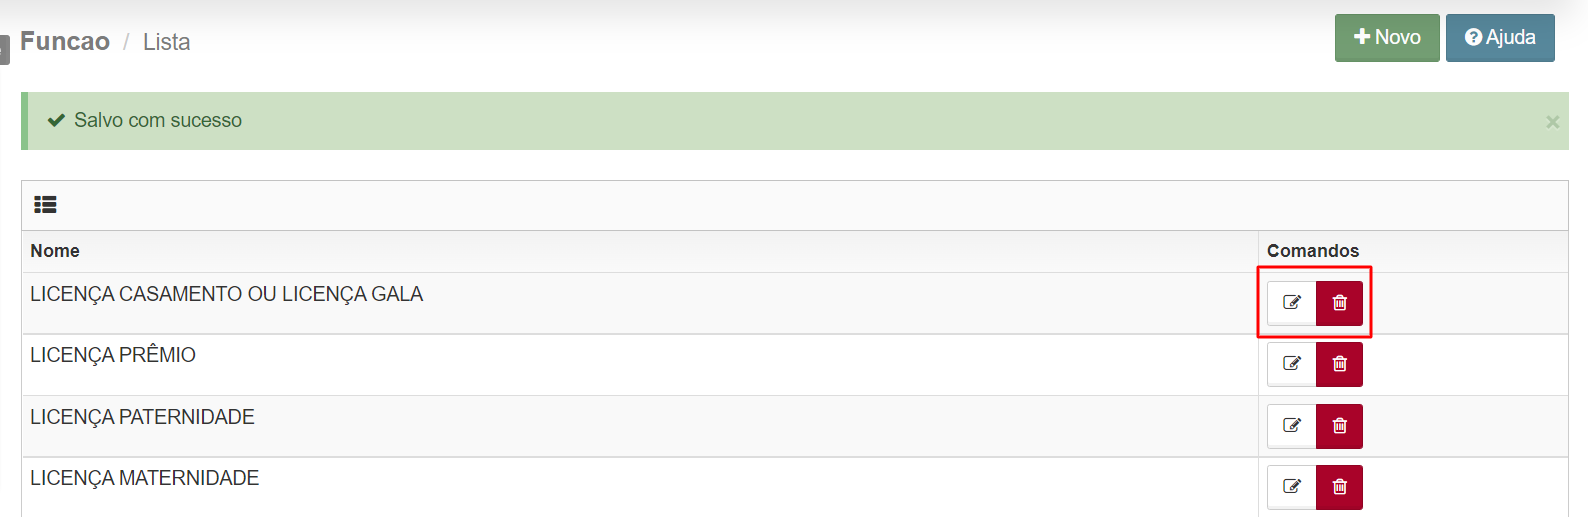Edit the LICENÇA PATERNIDADE entry
1588x517 pixels.
pyautogui.click(x=1292, y=426)
